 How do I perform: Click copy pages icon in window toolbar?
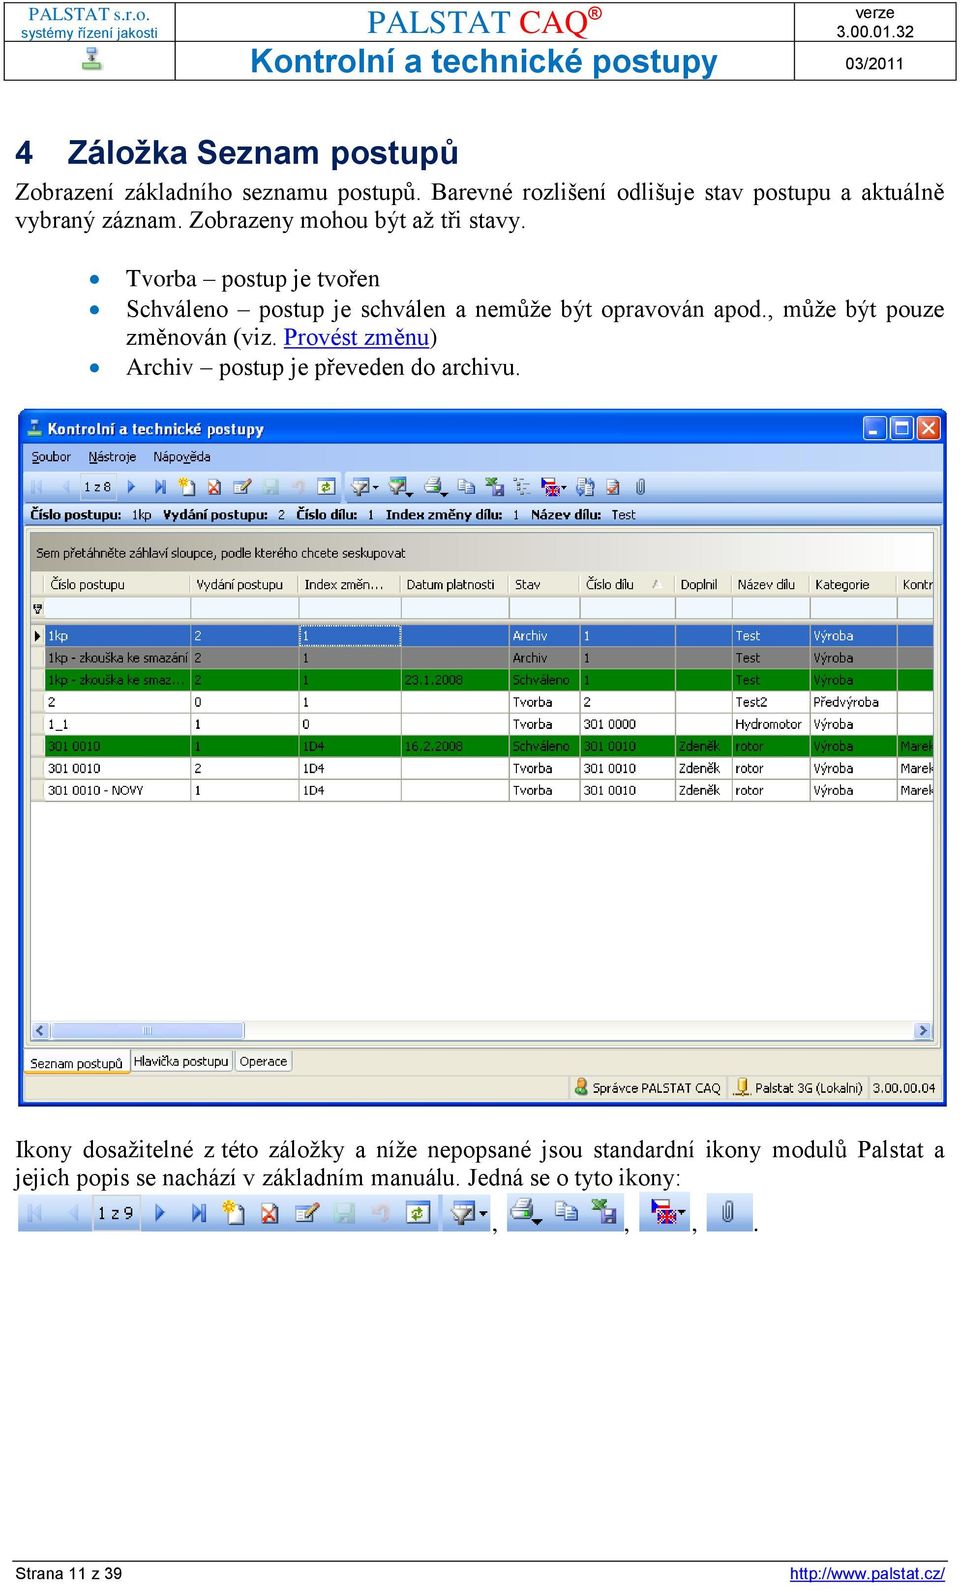coord(466,487)
